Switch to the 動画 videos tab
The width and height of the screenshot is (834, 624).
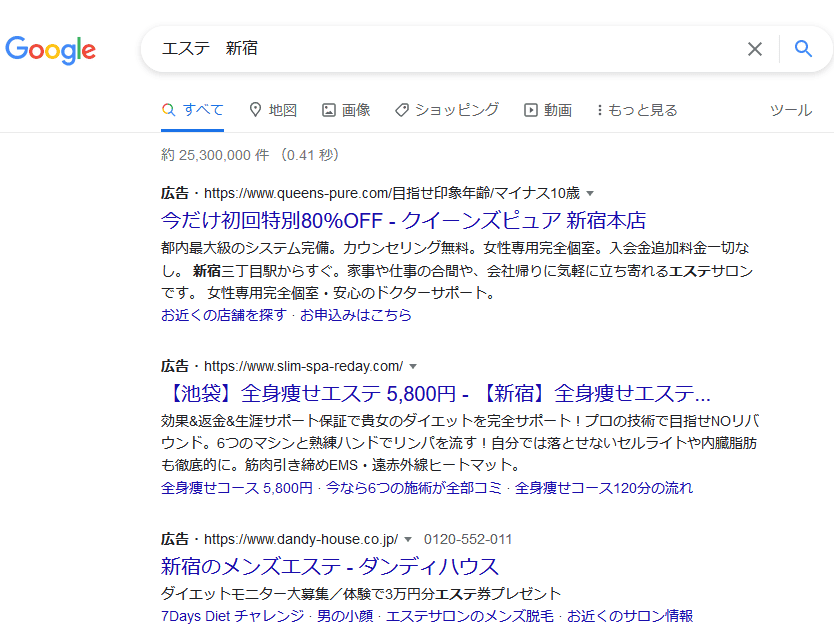(x=548, y=110)
